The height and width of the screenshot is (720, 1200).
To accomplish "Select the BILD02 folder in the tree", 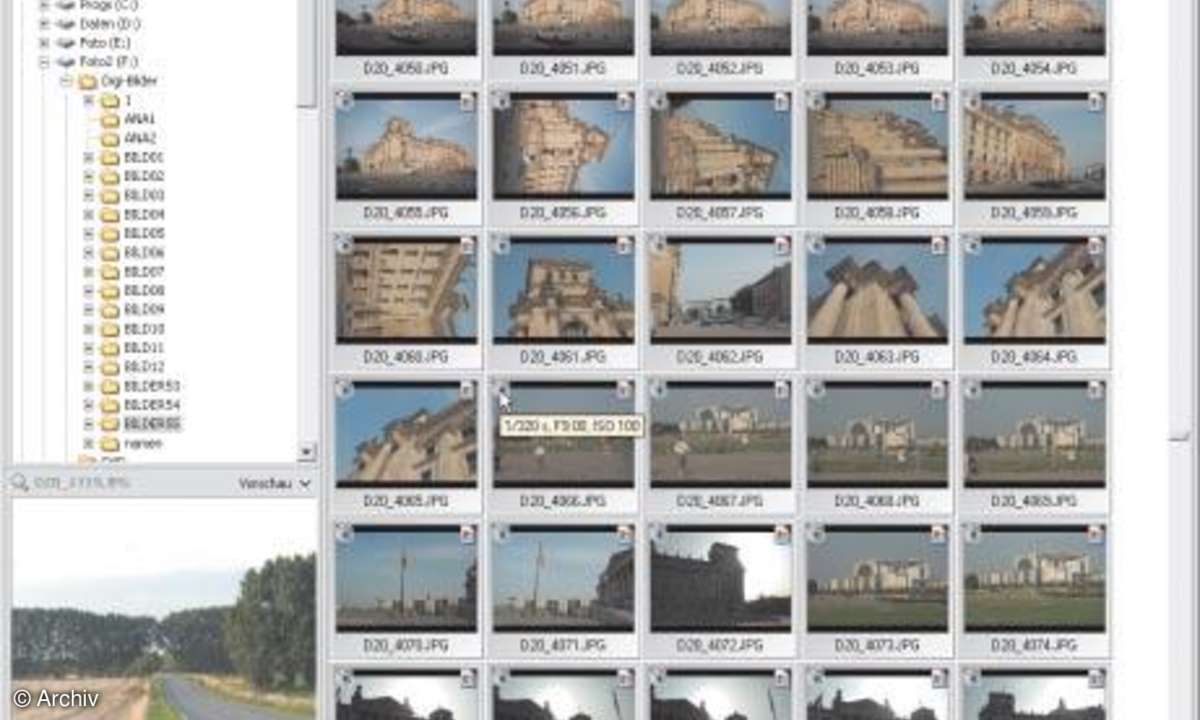I will click(145, 177).
